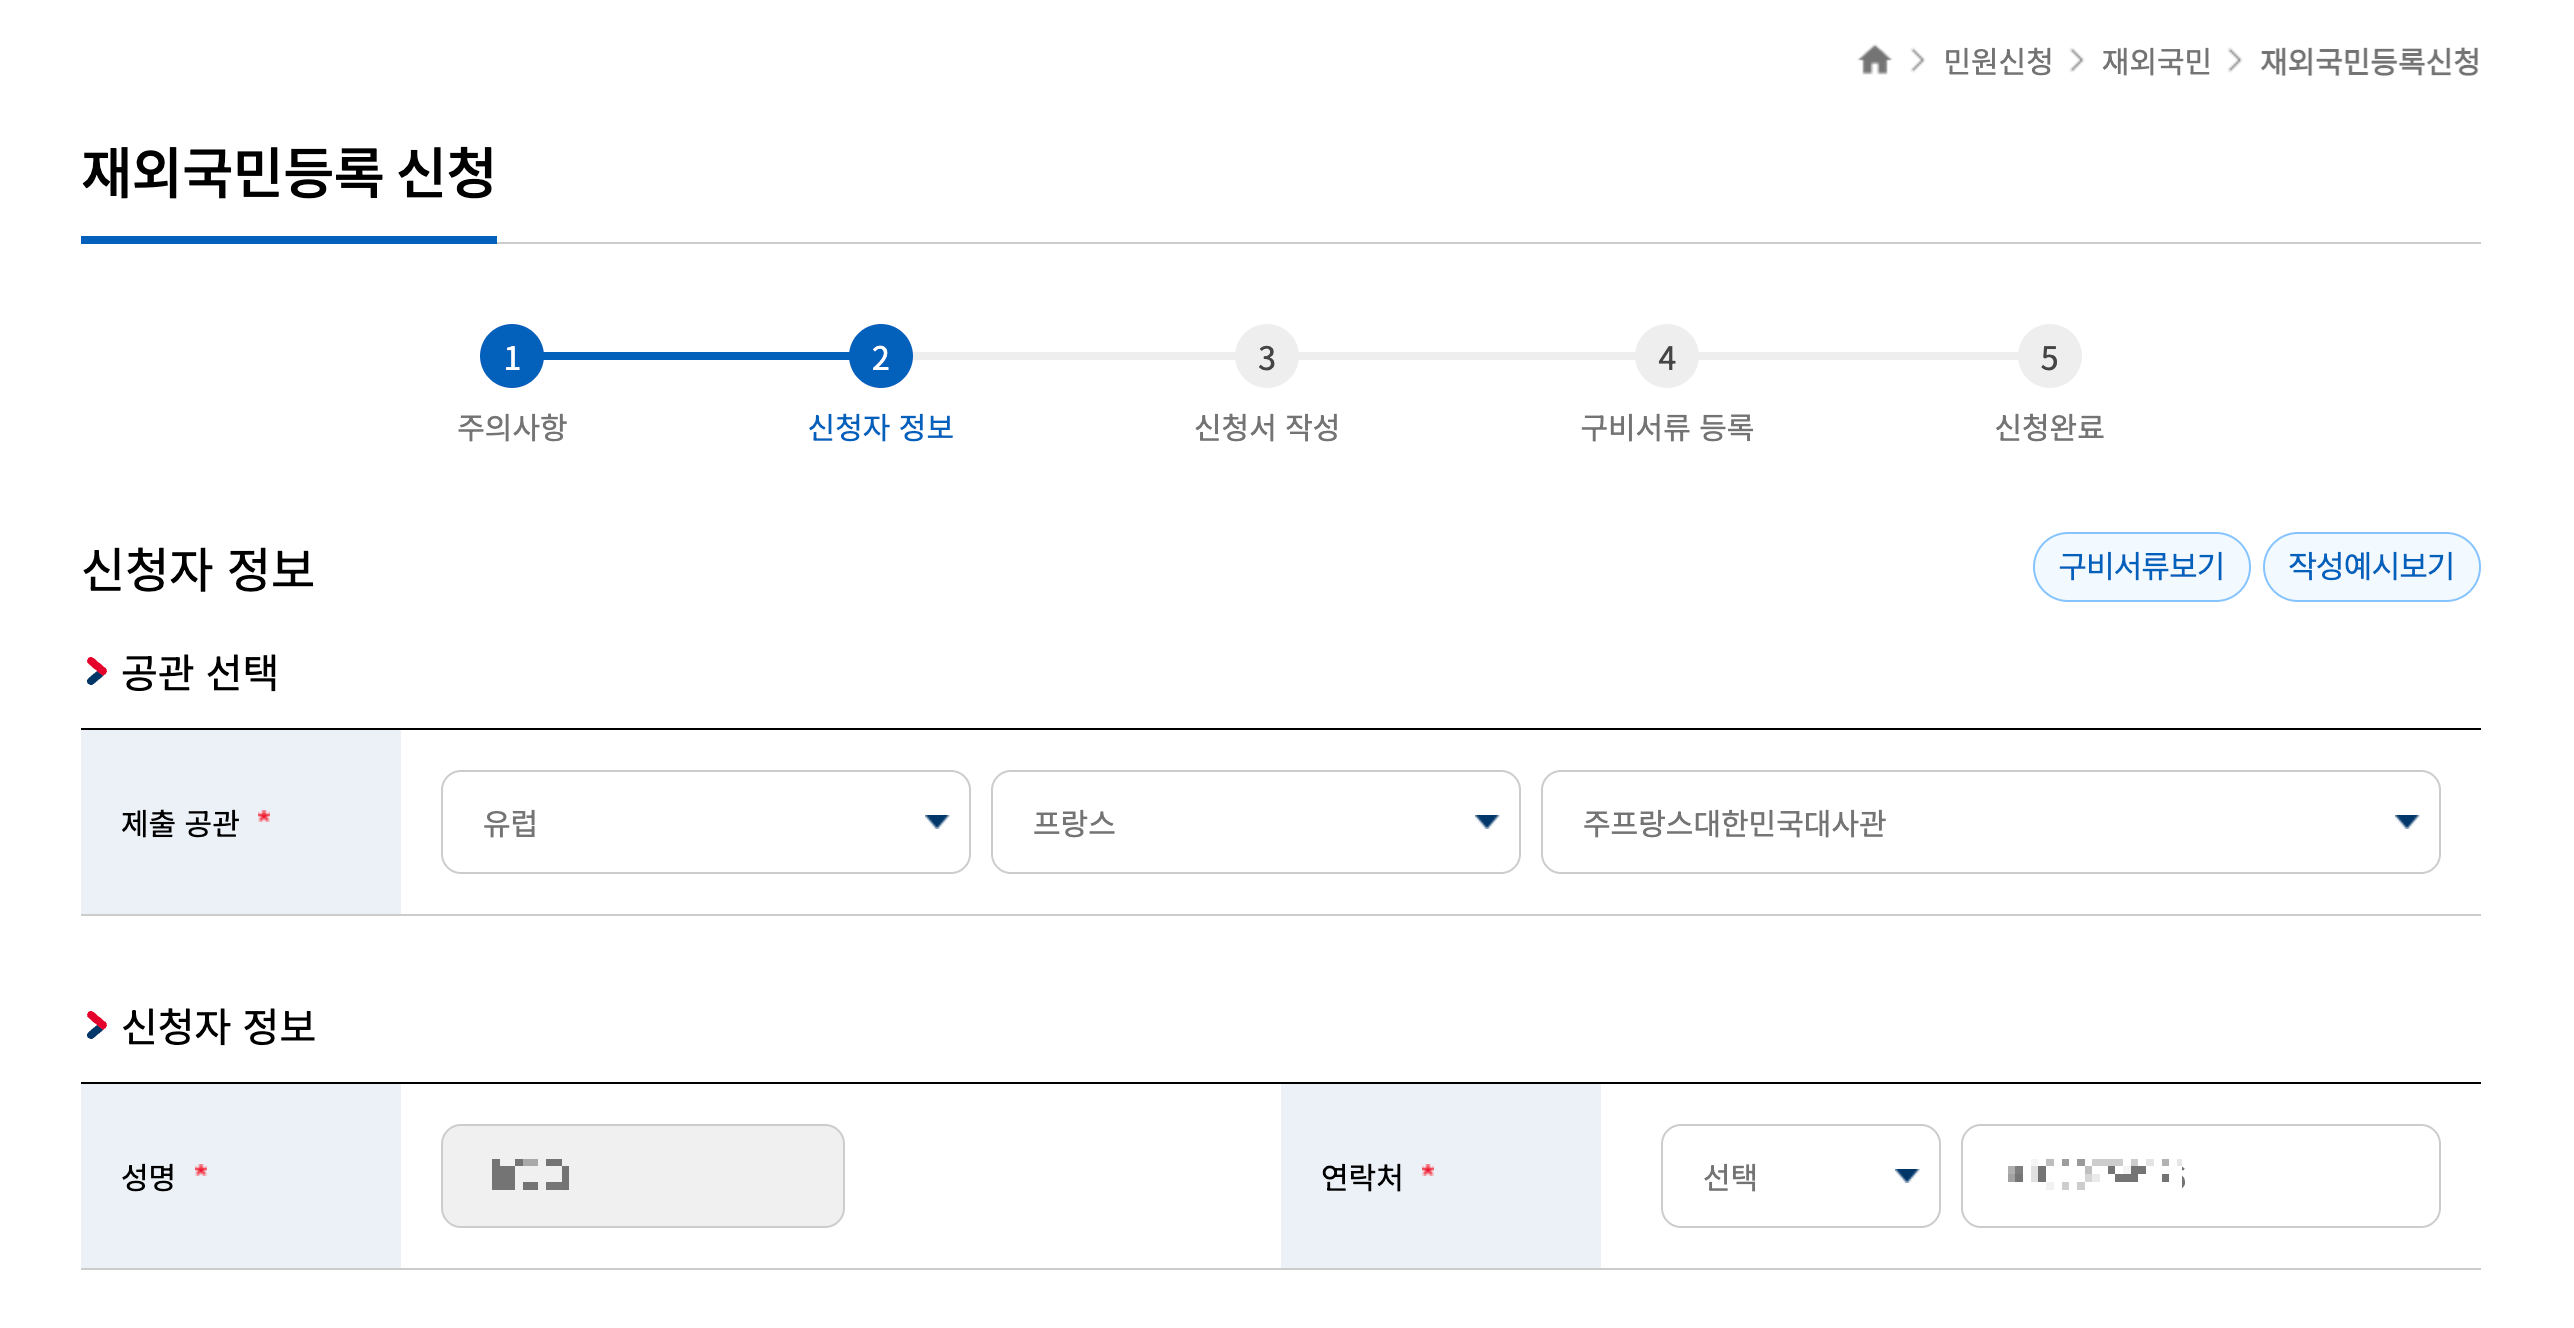Open 재외국민등록신청 breadcrumb link
Screen dimensions: 2574x1328
click(2369, 61)
